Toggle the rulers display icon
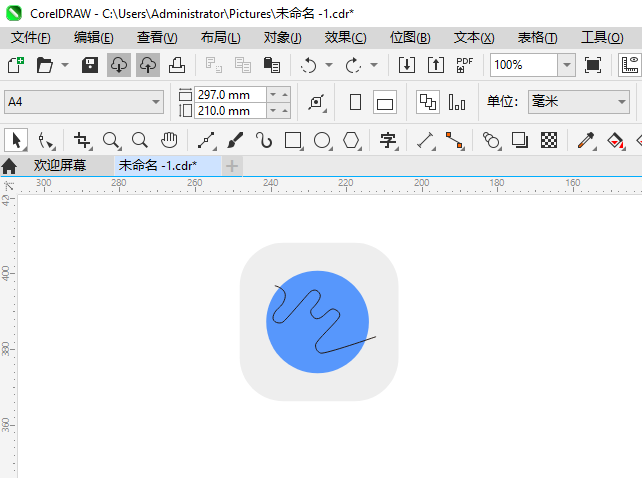Screen dimensions: 642x478 coord(630,65)
